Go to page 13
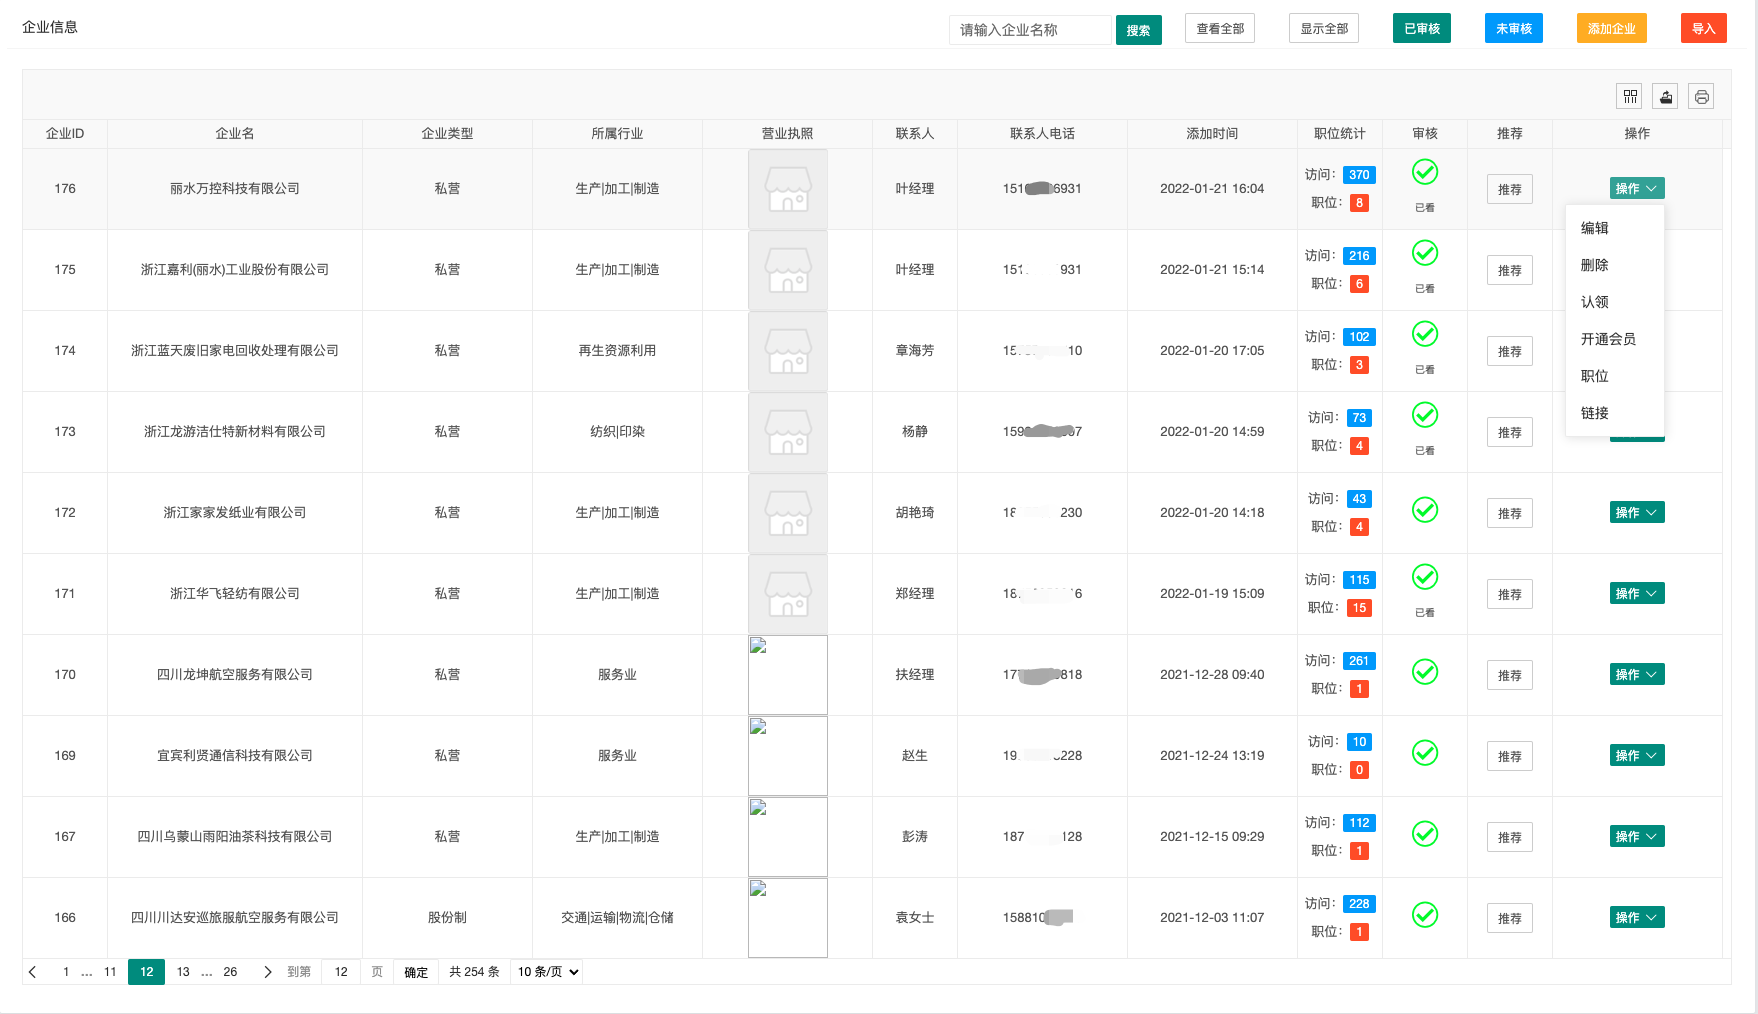 tap(183, 972)
